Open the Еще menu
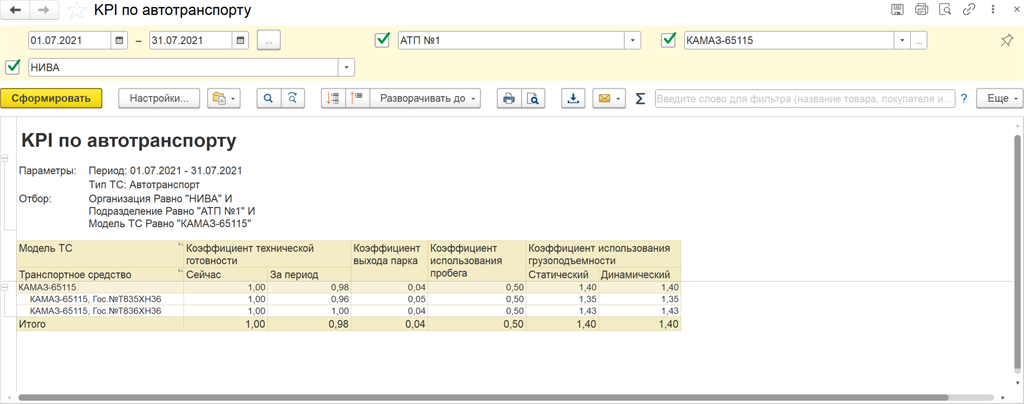Viewport: 1024px width, 404px height. pos(1000,98)
